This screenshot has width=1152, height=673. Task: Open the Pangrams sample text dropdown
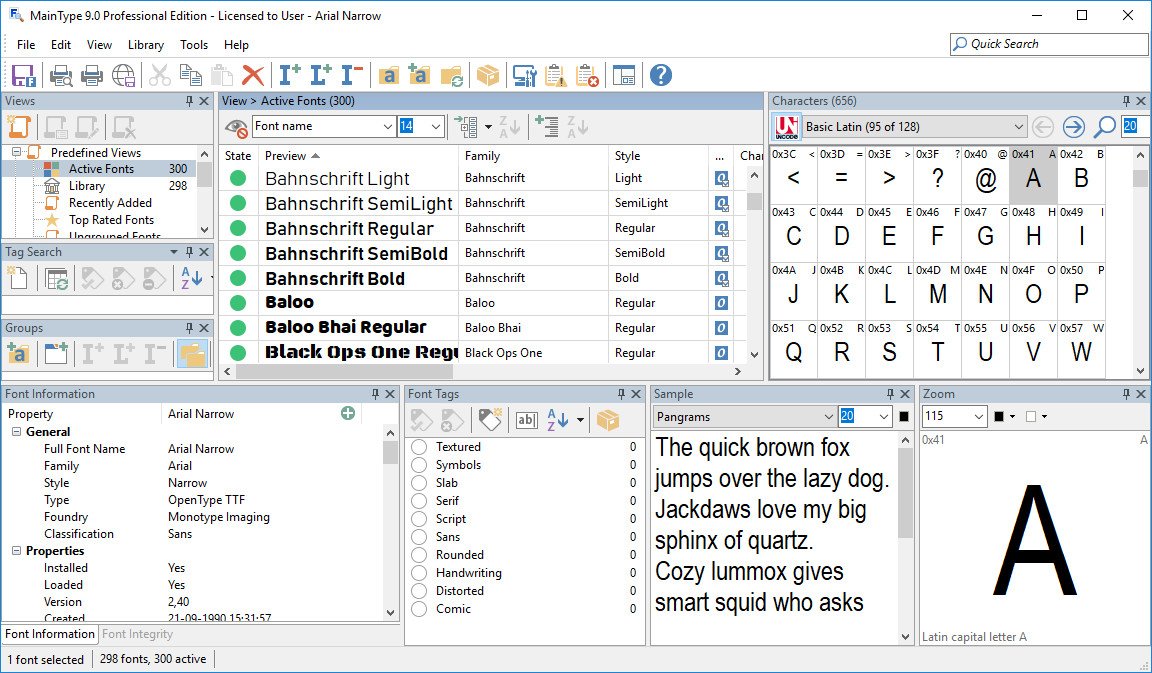(828, 417)
